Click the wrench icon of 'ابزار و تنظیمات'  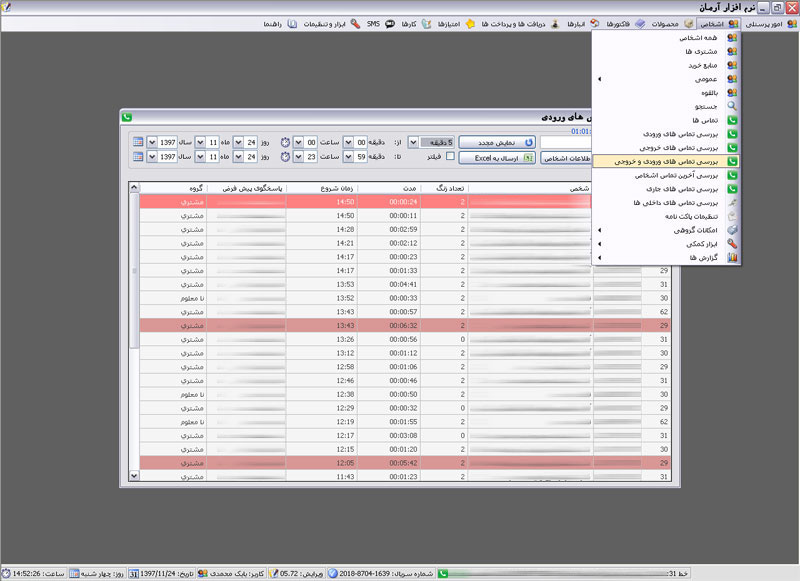point(355,24)
